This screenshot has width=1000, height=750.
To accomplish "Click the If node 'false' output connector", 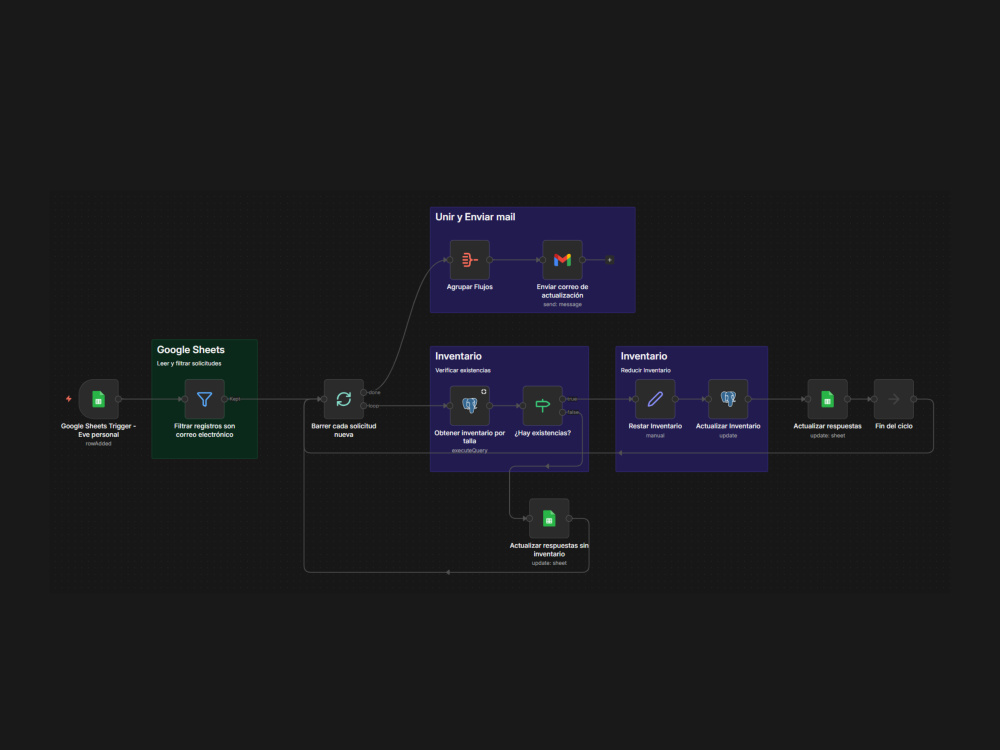I will point(562,412).
